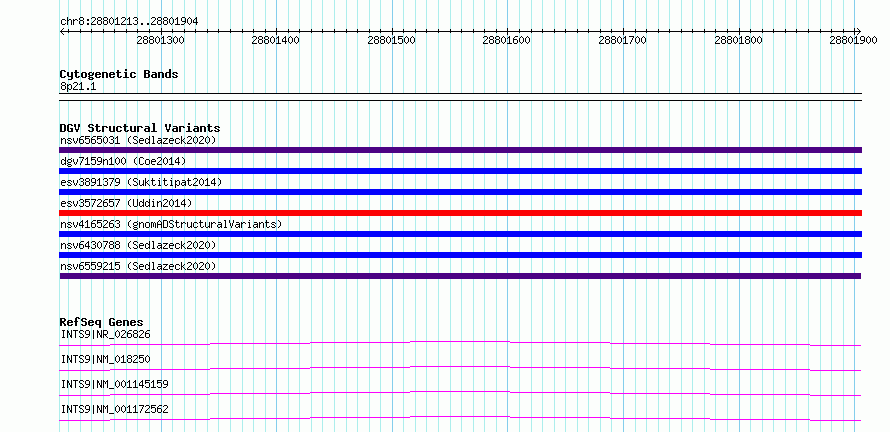Select the blue bar under dgv7159n100

(461, 171)
